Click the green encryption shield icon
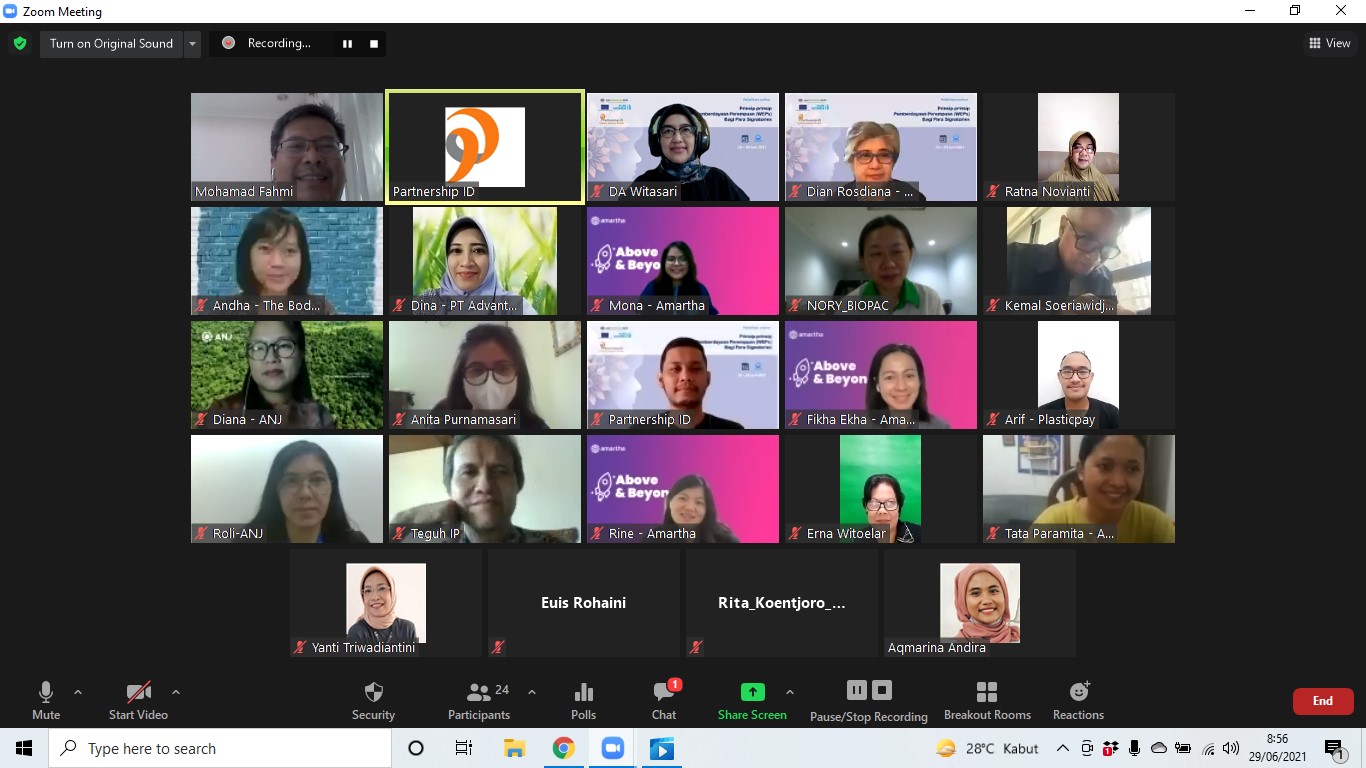The height and width of the screenshot is (768, 1366). [x=20, y=43]
